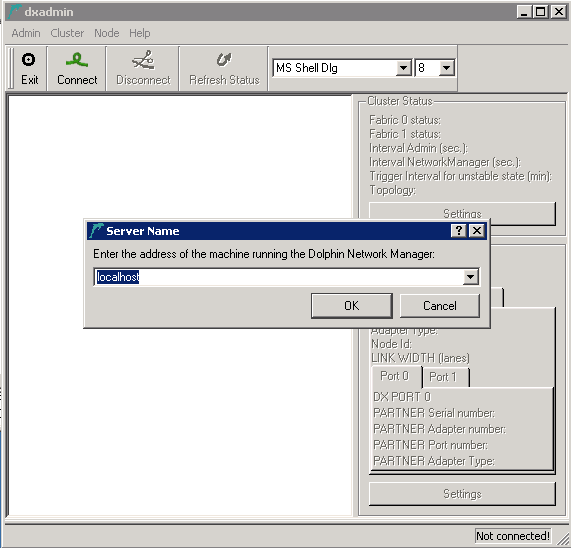The width and height of the screenshot is (571, 548).
Task: Expand the server address dropdown arrow
Action: [470, 277]
